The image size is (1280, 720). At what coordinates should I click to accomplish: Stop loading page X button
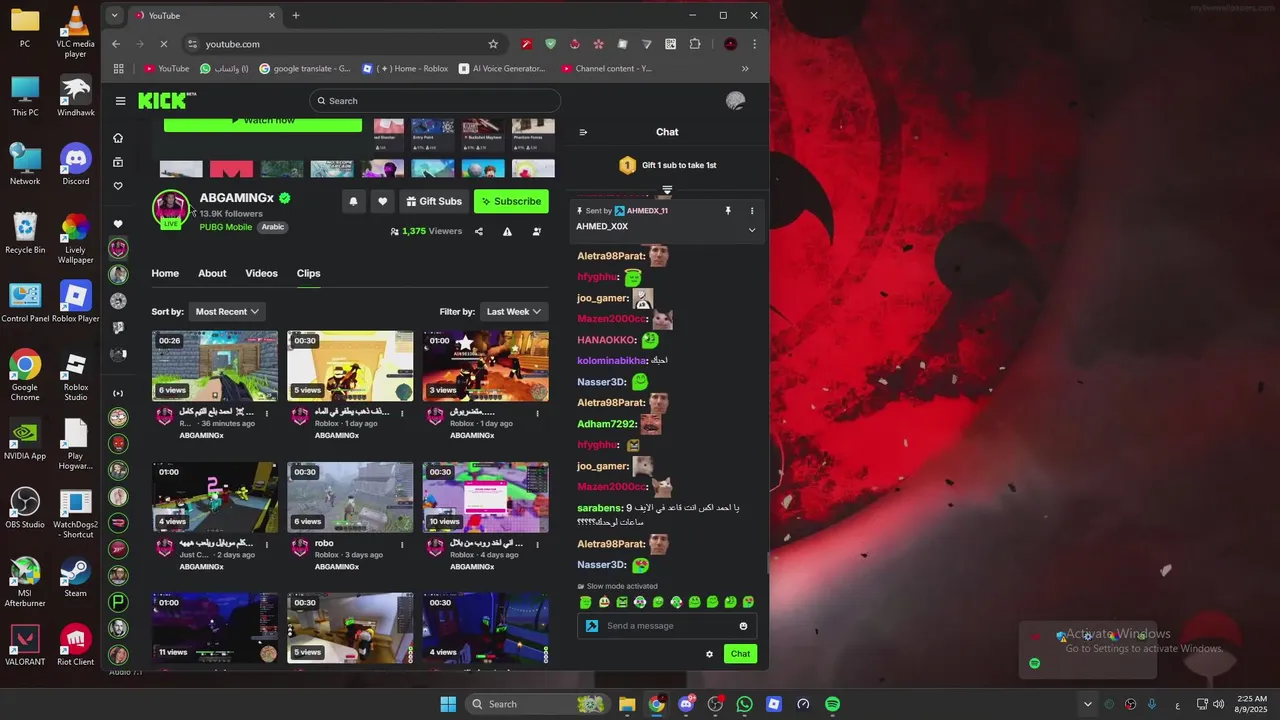click(164, 44)
